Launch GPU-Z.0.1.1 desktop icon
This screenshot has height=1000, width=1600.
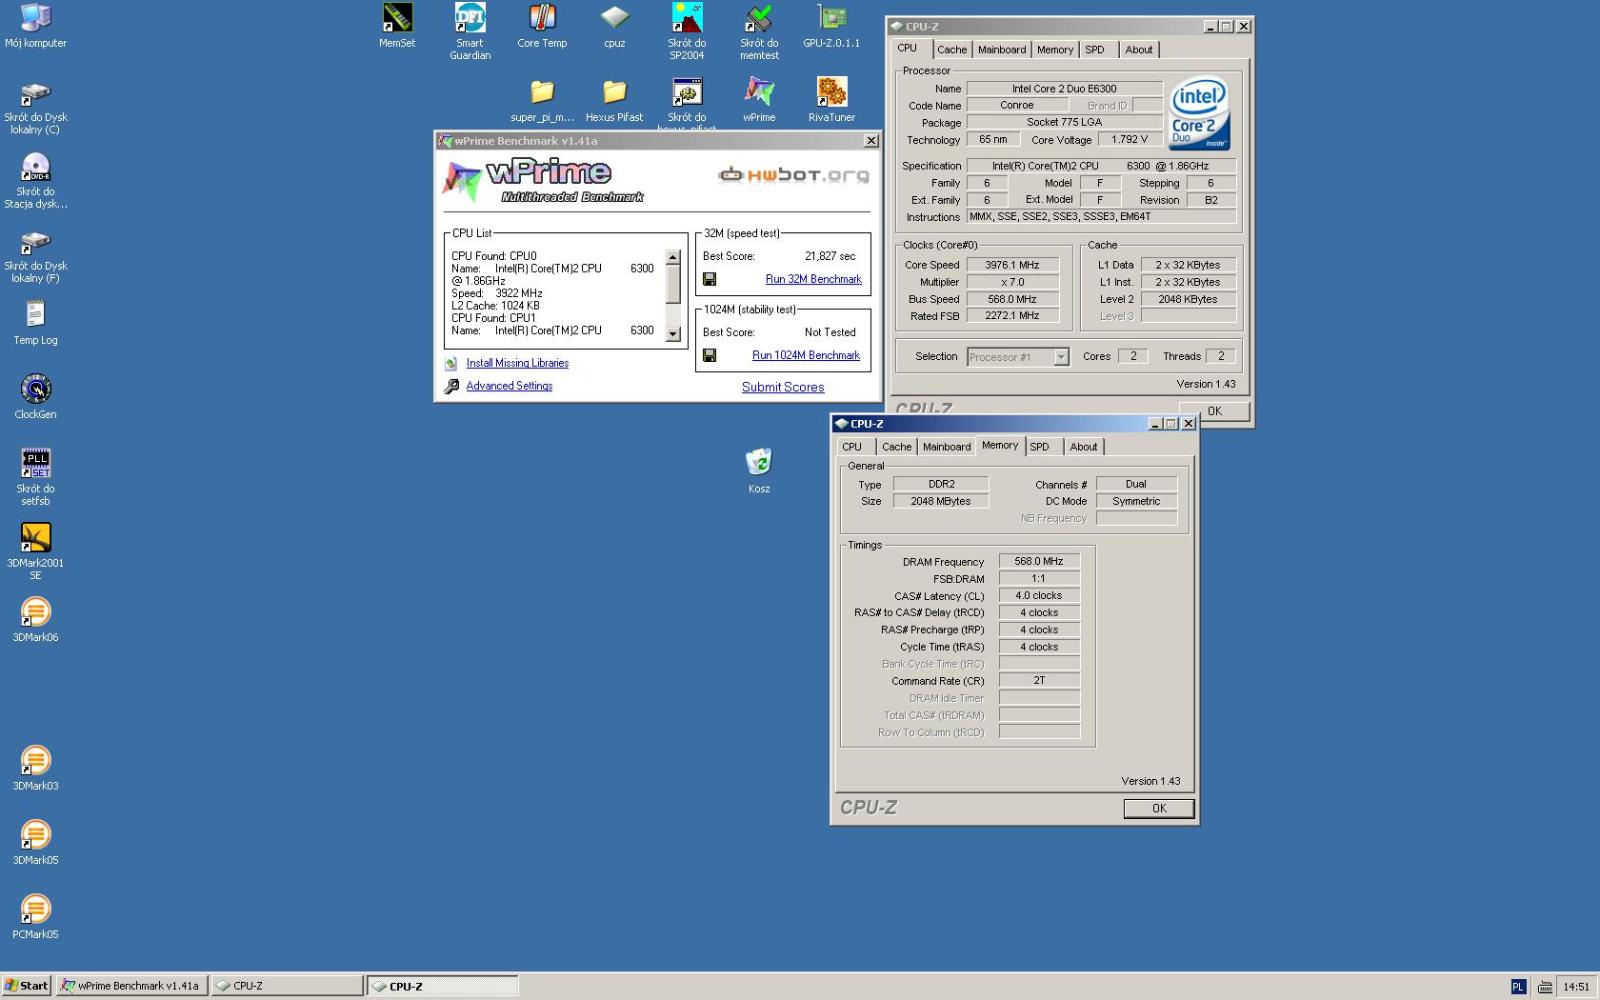coord(831,26)
